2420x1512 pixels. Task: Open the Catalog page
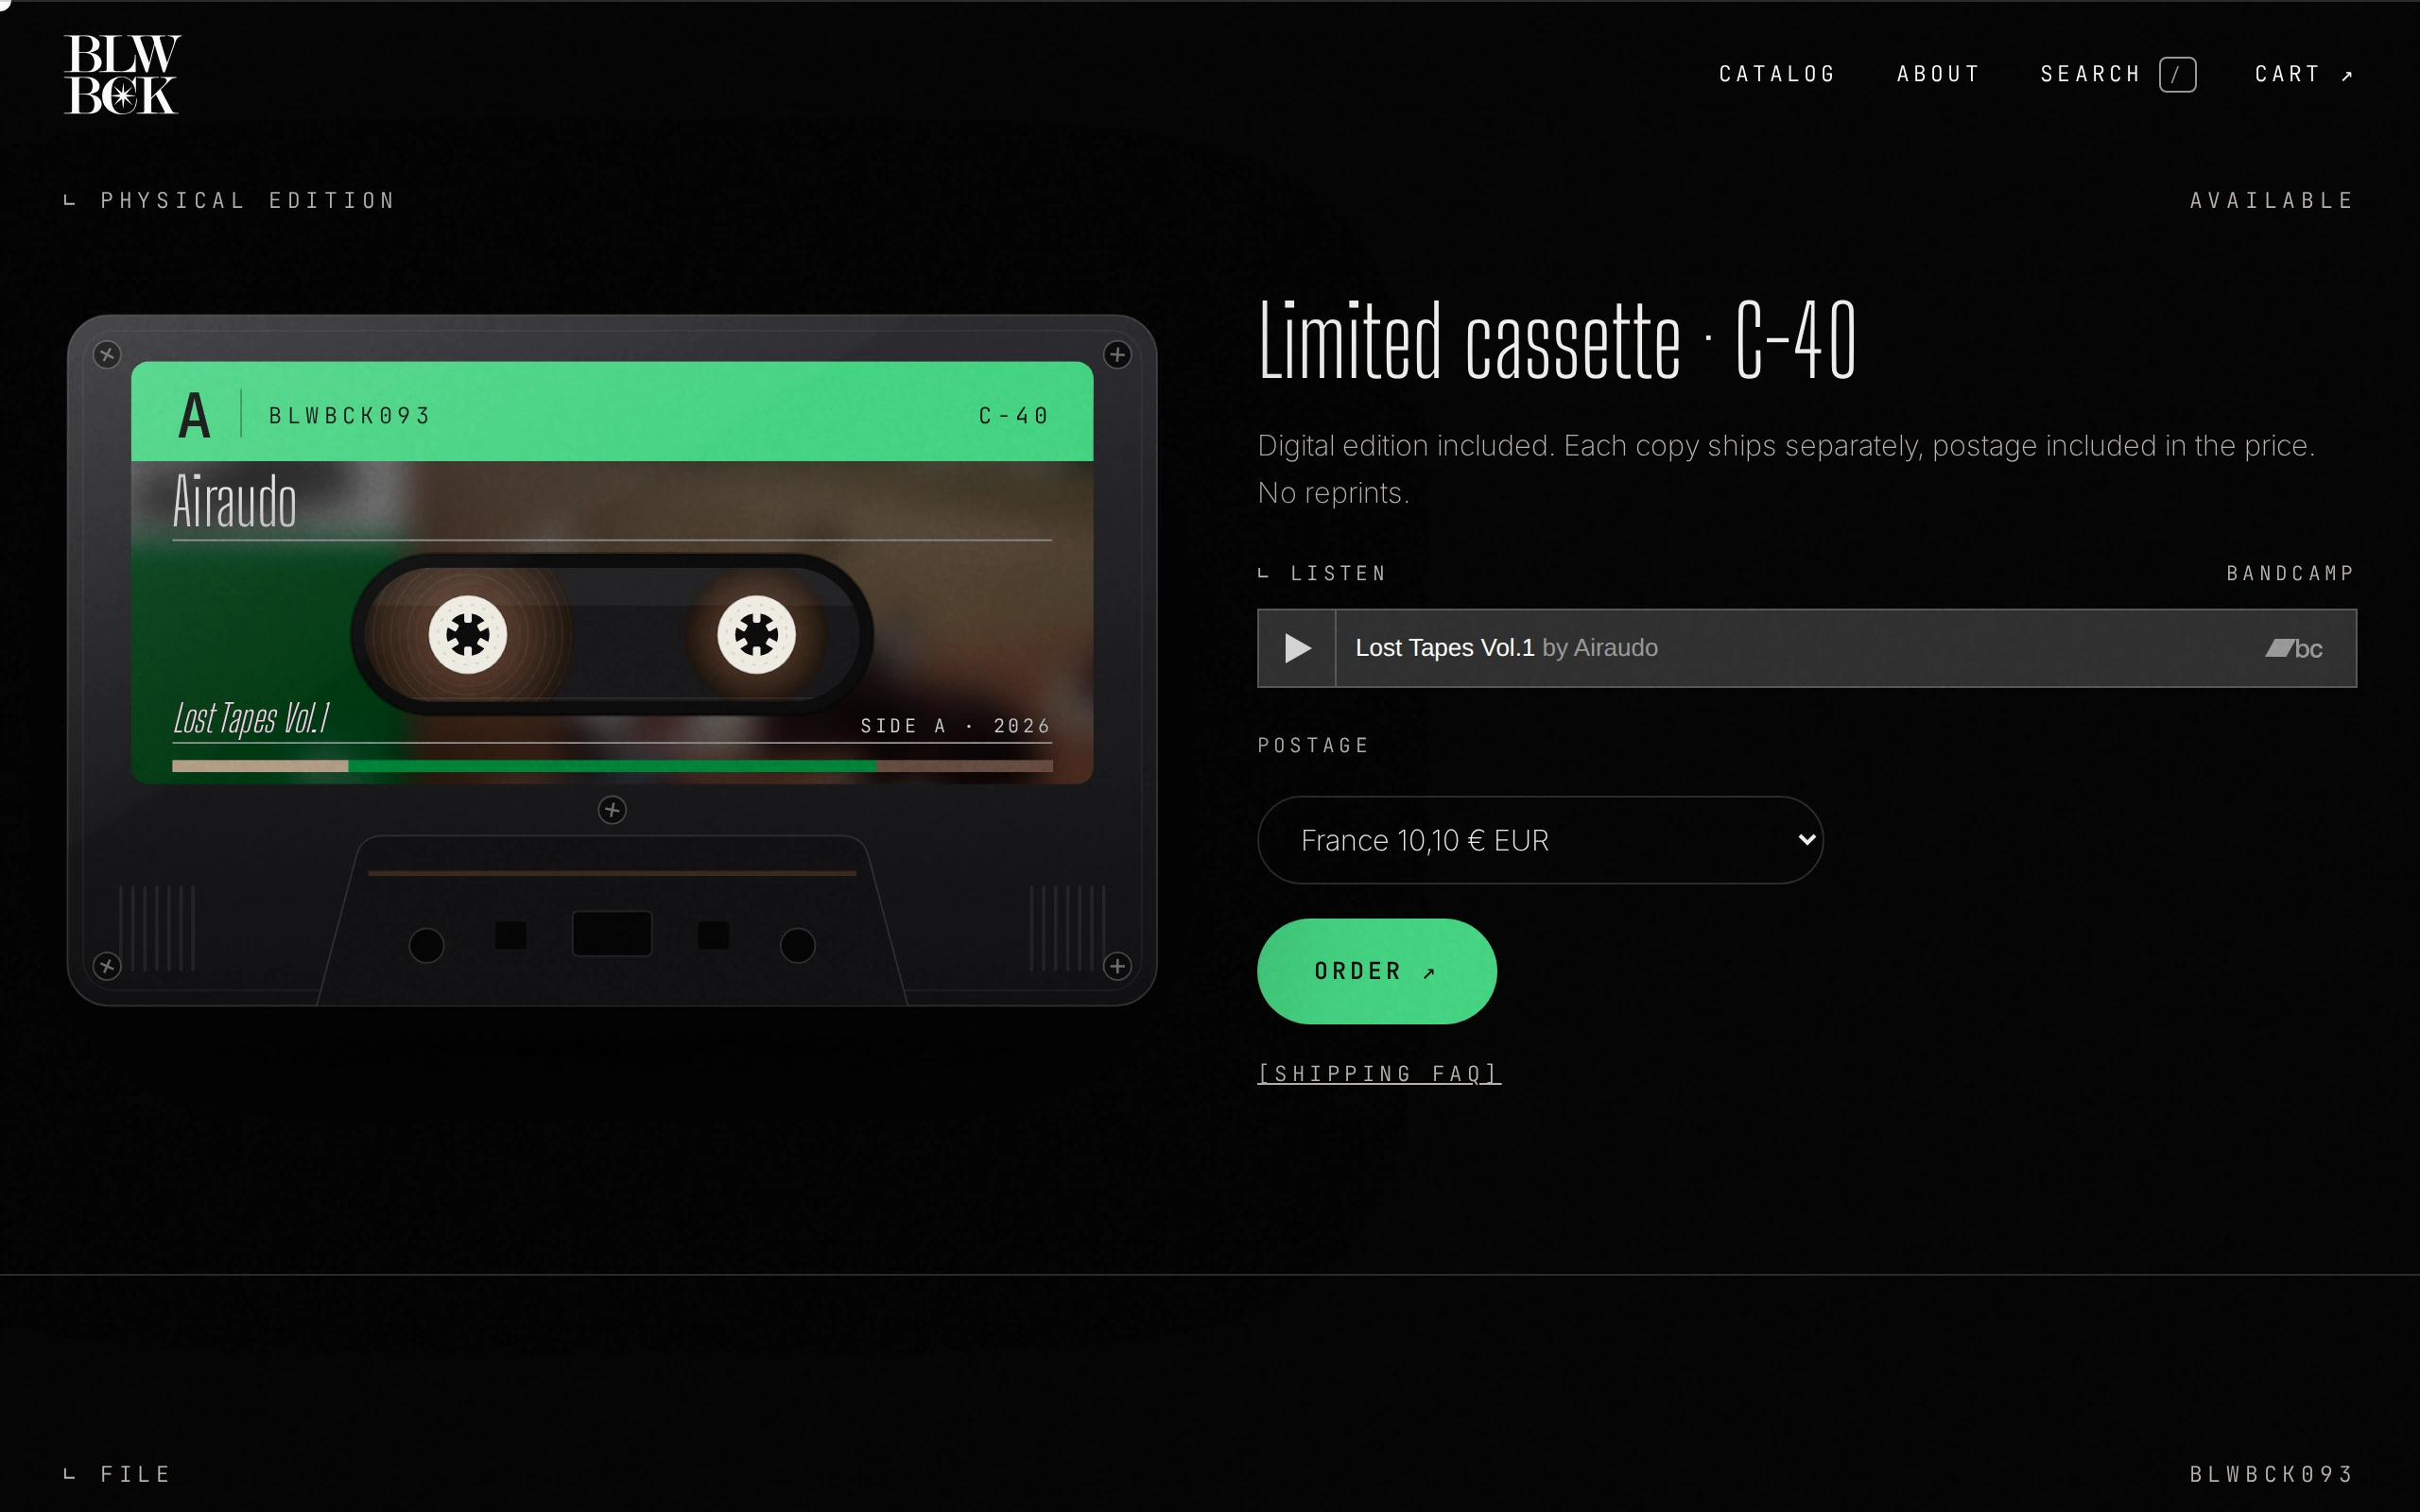point(1777,74)
